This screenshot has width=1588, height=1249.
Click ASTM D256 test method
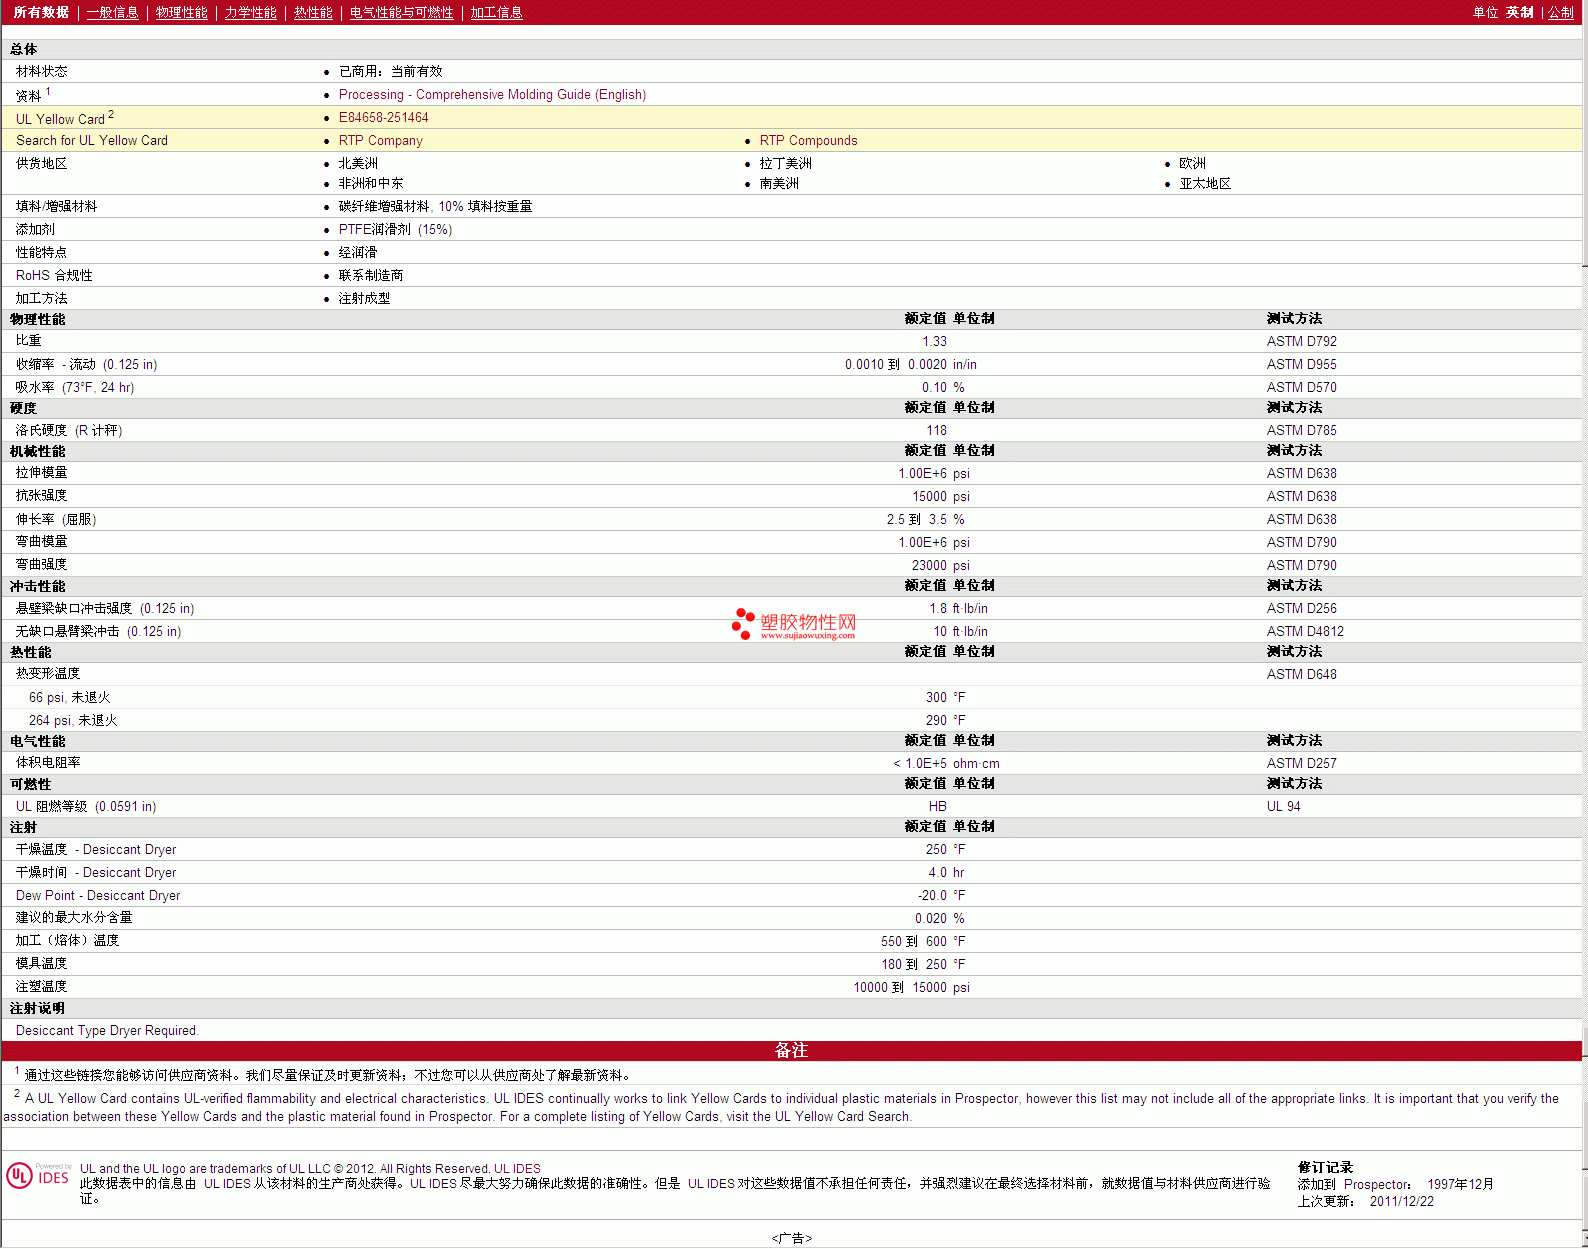point(1301,608)
